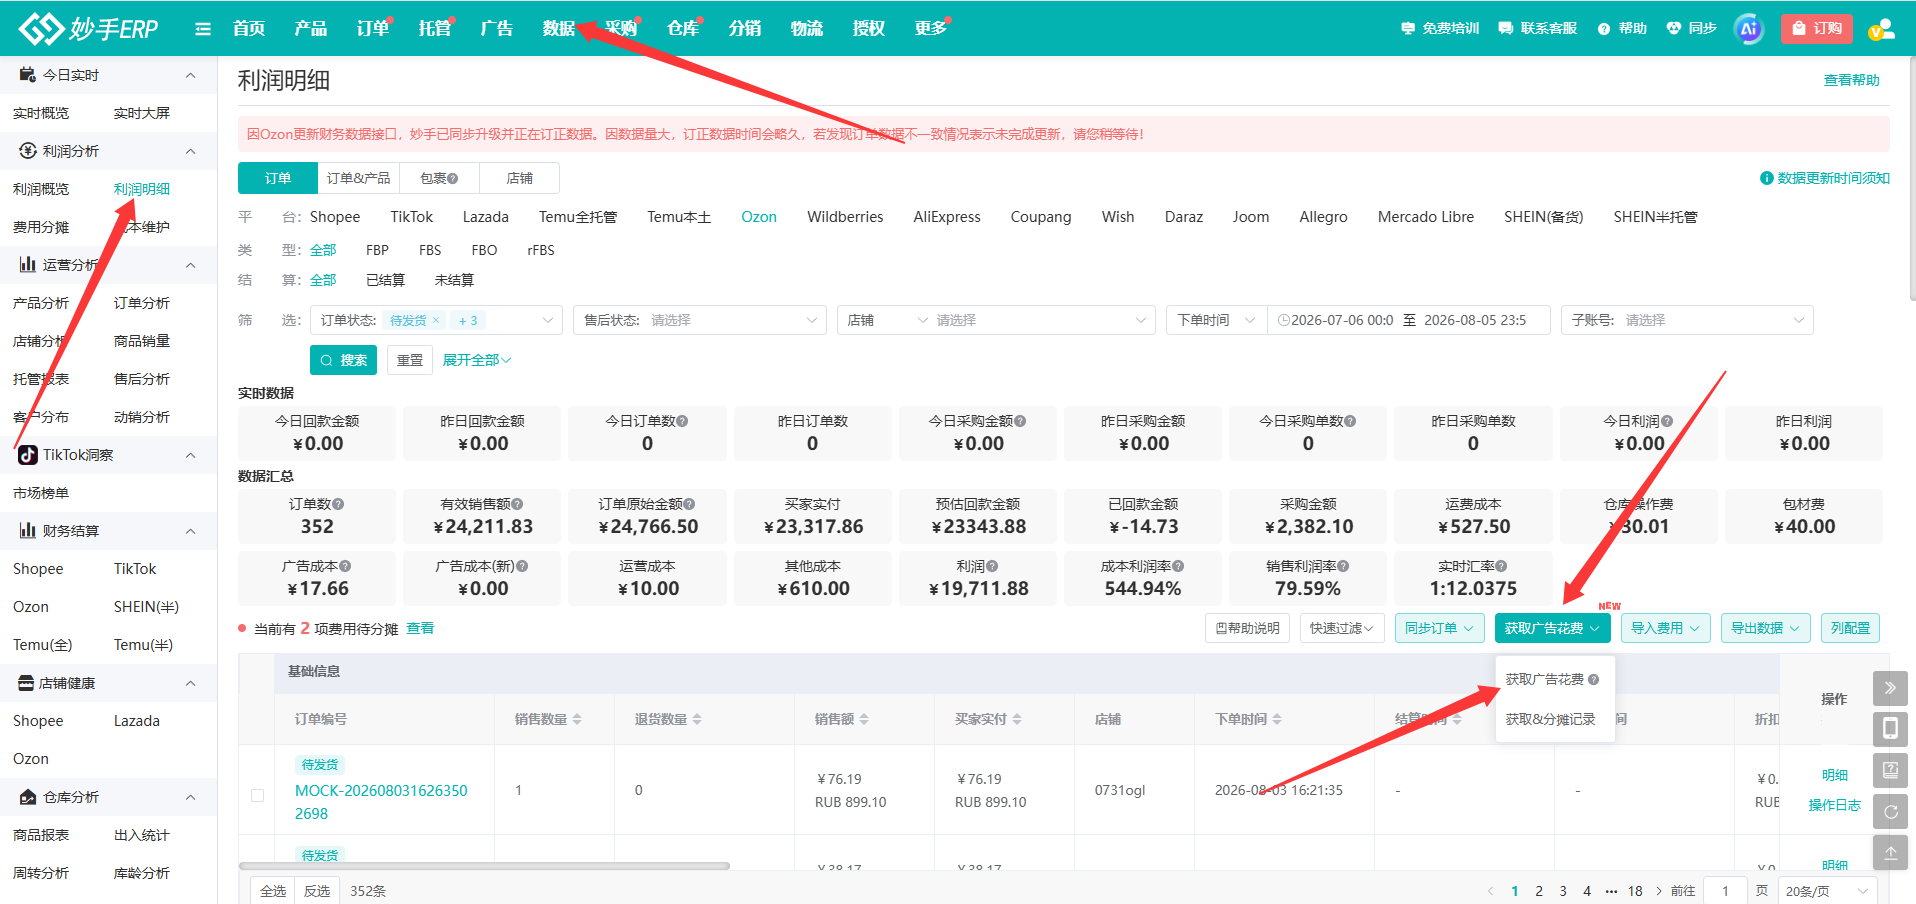The height and width of the screenshot is (904, 1916).
Task: Click the floating refresh icon
Action: pos(1890,811)
